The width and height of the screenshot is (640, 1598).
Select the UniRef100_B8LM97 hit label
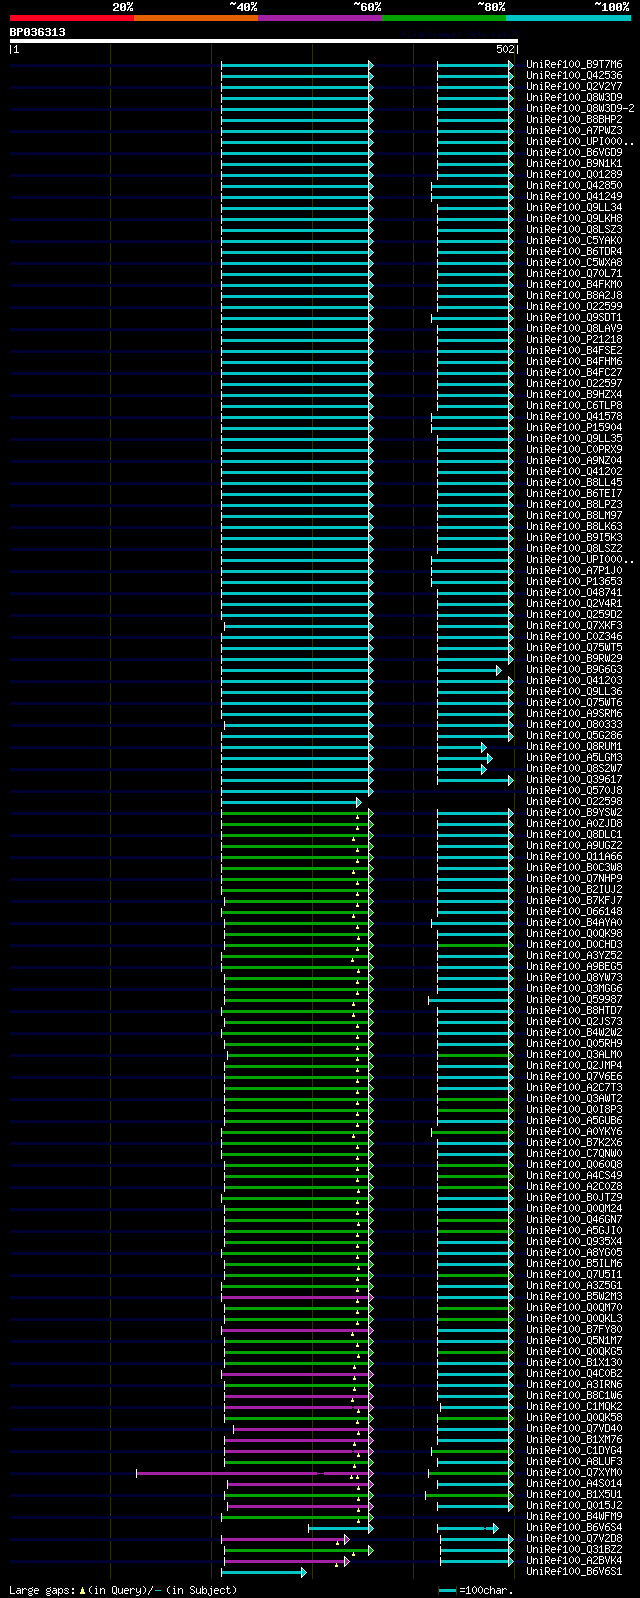pos(574,515)
